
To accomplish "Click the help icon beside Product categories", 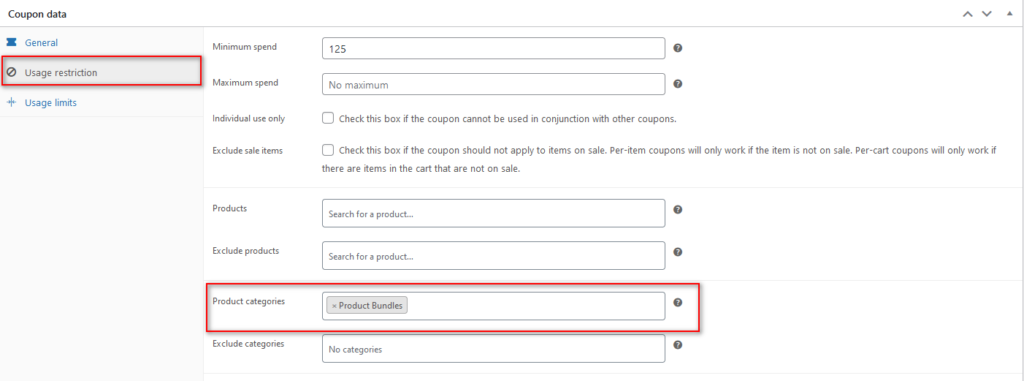I will [678, 303].
